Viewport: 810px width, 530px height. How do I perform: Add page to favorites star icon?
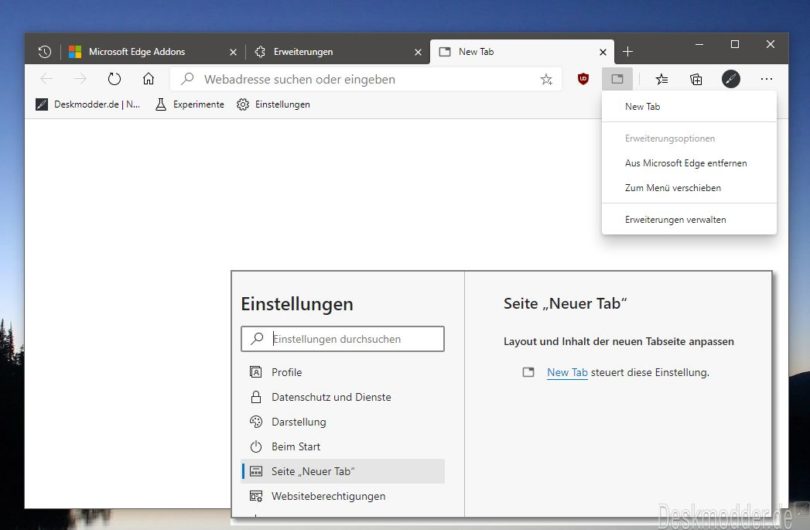click(546, 80)
